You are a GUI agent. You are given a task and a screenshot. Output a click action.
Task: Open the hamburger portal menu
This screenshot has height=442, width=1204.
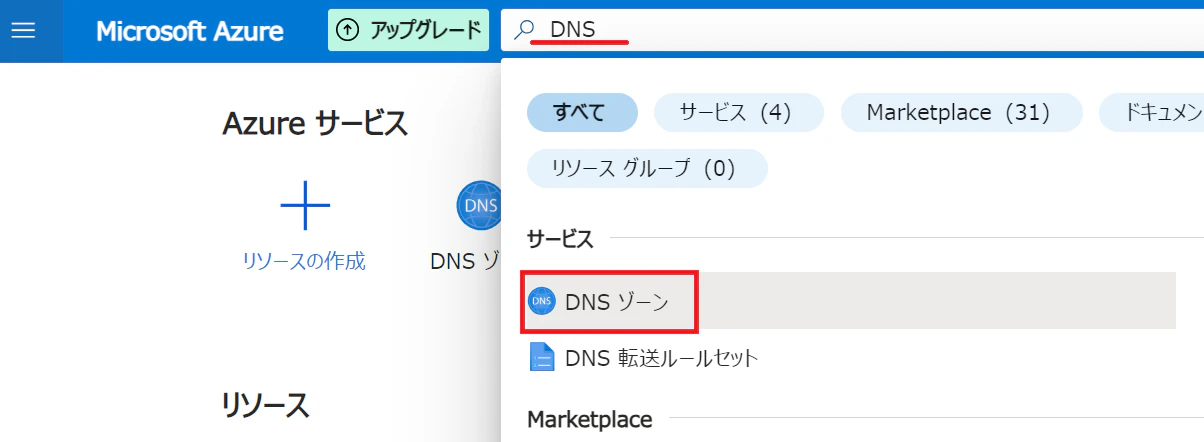tap(22, 31)
